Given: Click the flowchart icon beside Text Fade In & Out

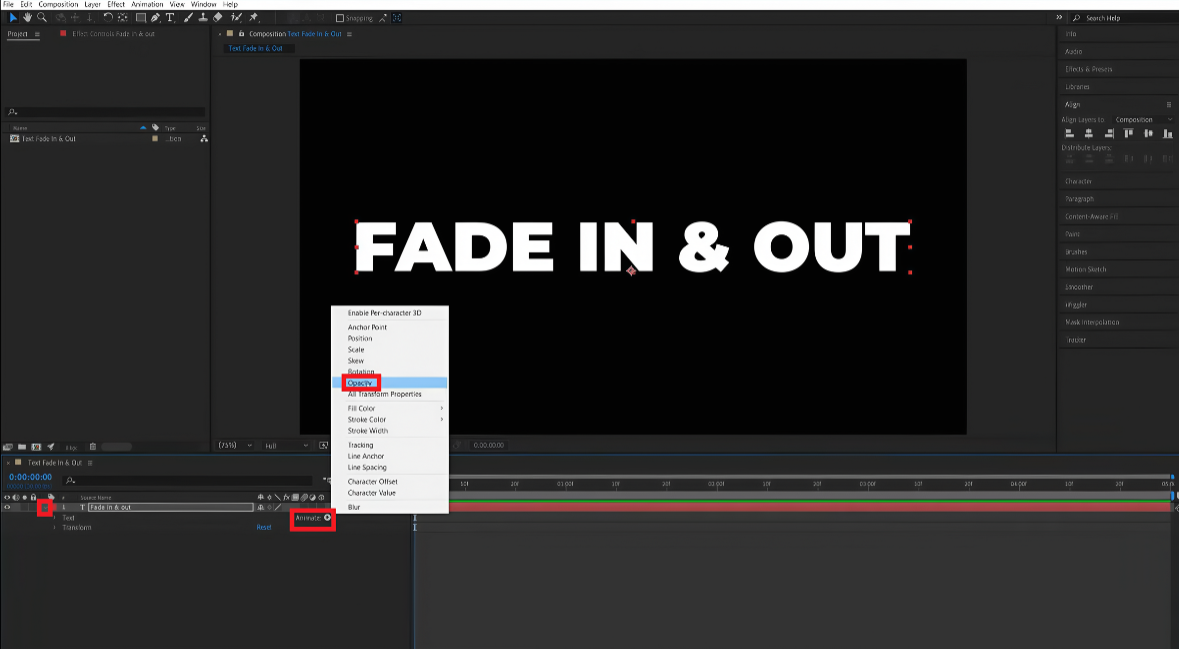Looking at the screenshot, I should pos(204,138).
